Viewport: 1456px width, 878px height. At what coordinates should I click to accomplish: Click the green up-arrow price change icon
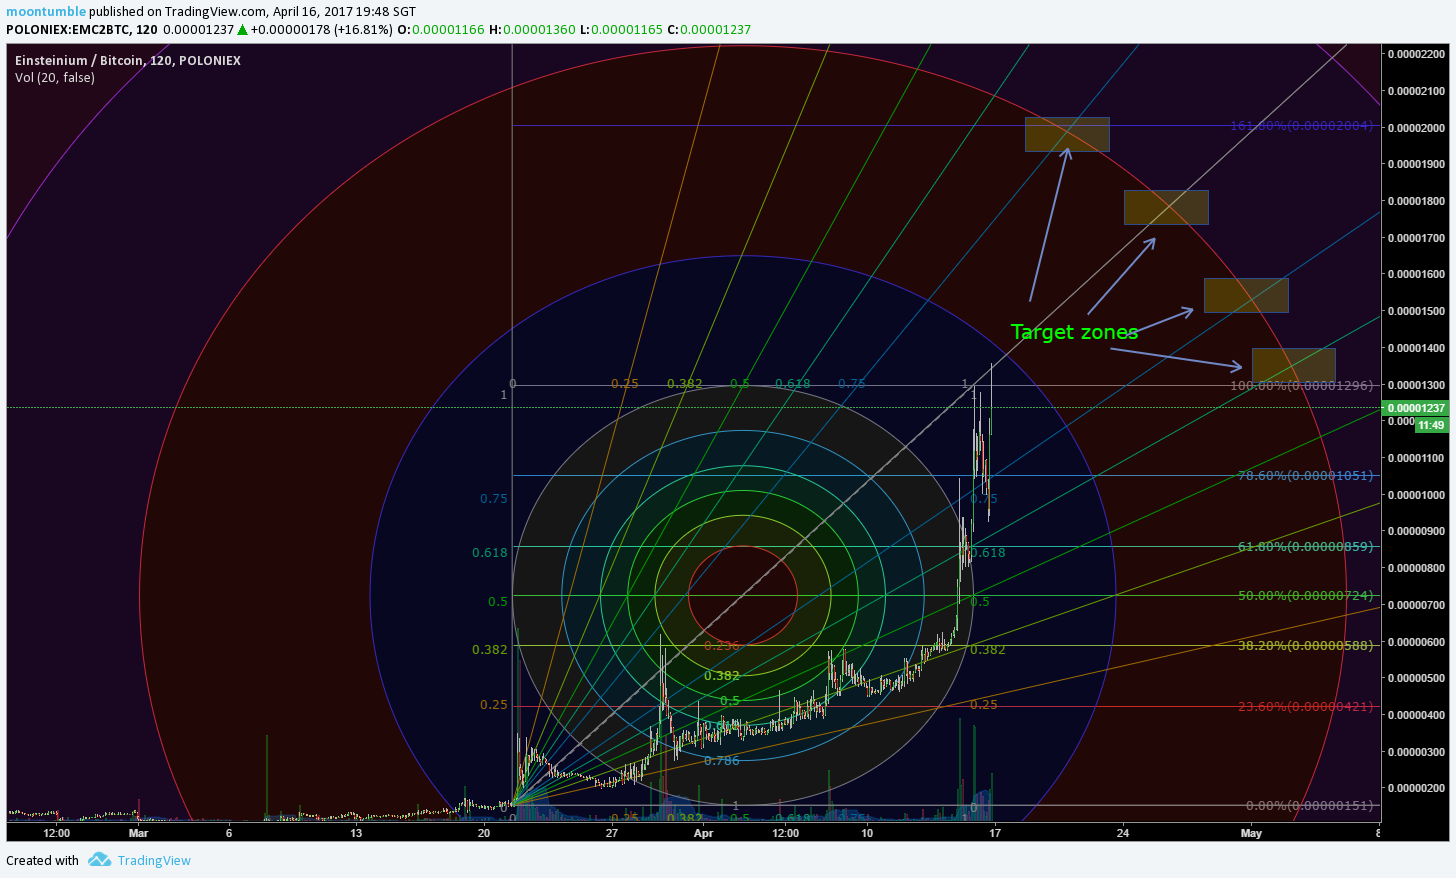tap(242, 30)
